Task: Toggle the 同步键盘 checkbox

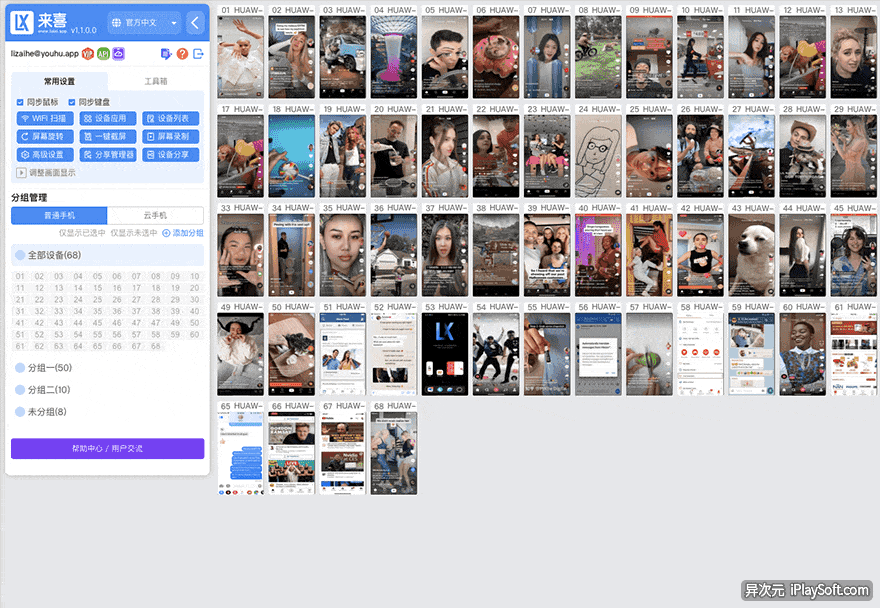Action: [x=72, y=102]
